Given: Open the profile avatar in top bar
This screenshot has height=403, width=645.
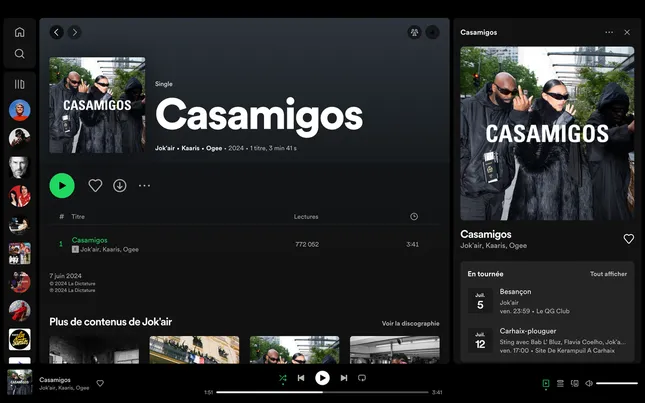Looking at the screenshot, I should [x=432, y=32].
